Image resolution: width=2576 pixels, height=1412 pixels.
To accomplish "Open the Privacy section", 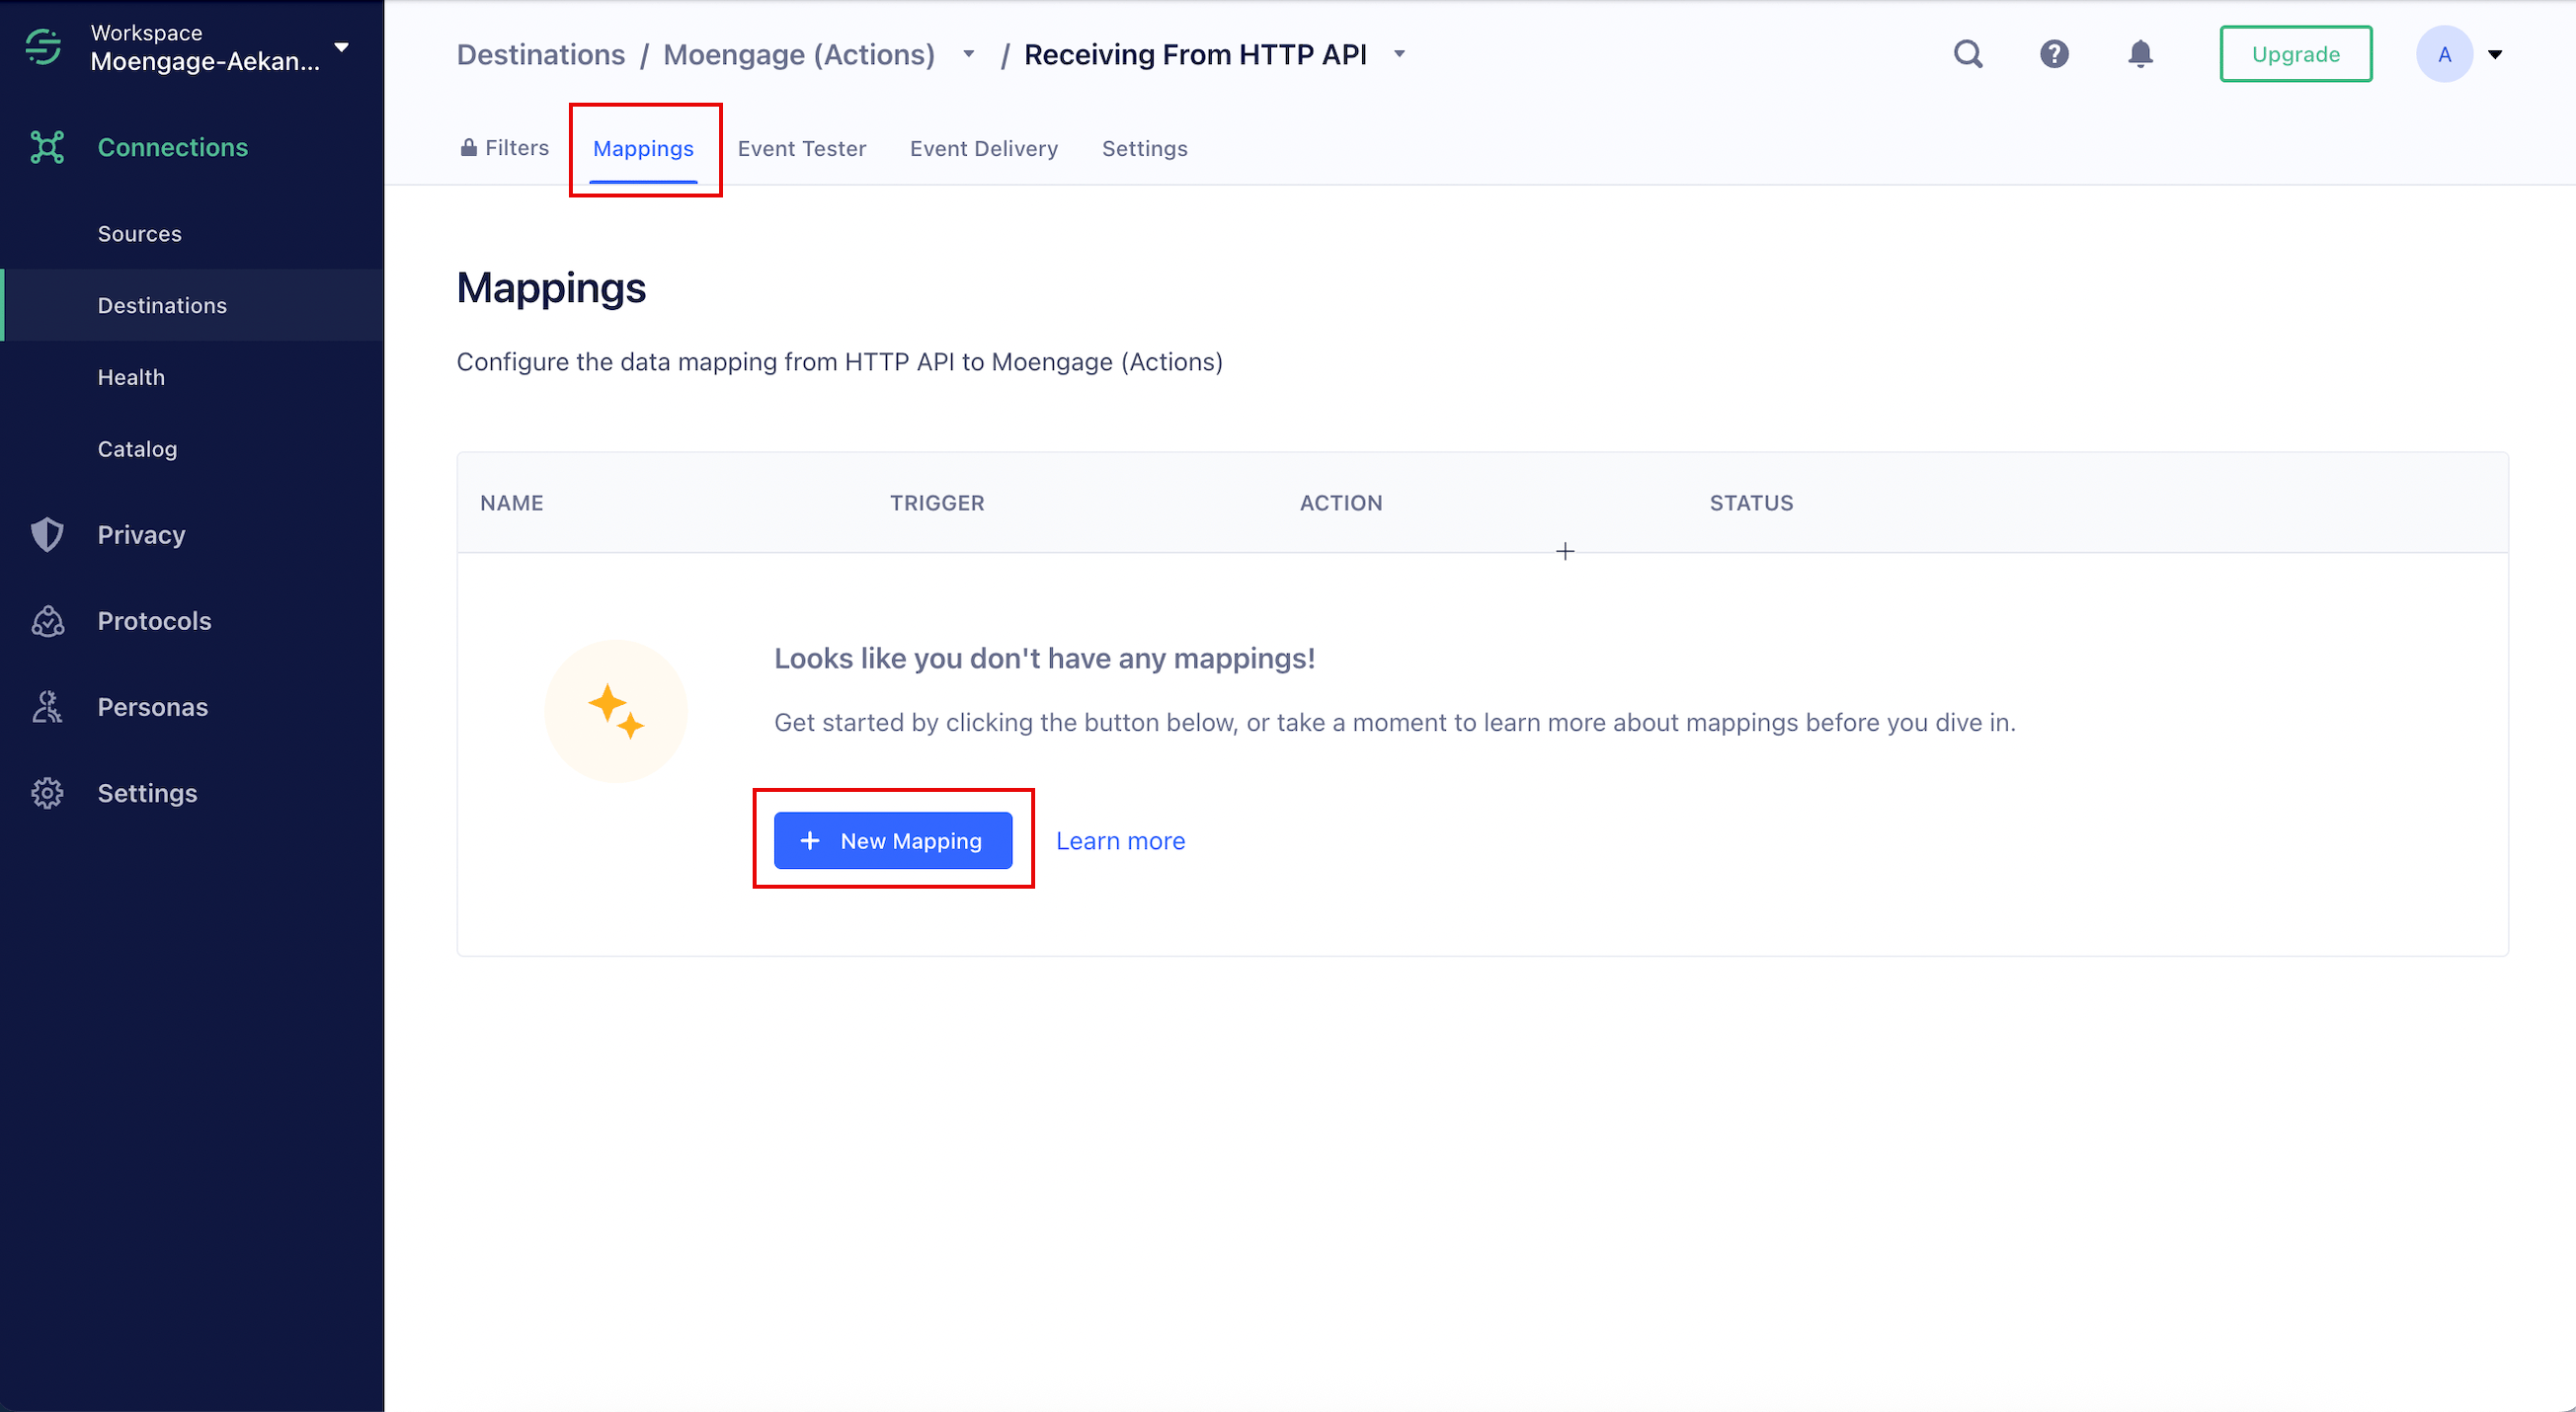I will coord(141,535).
